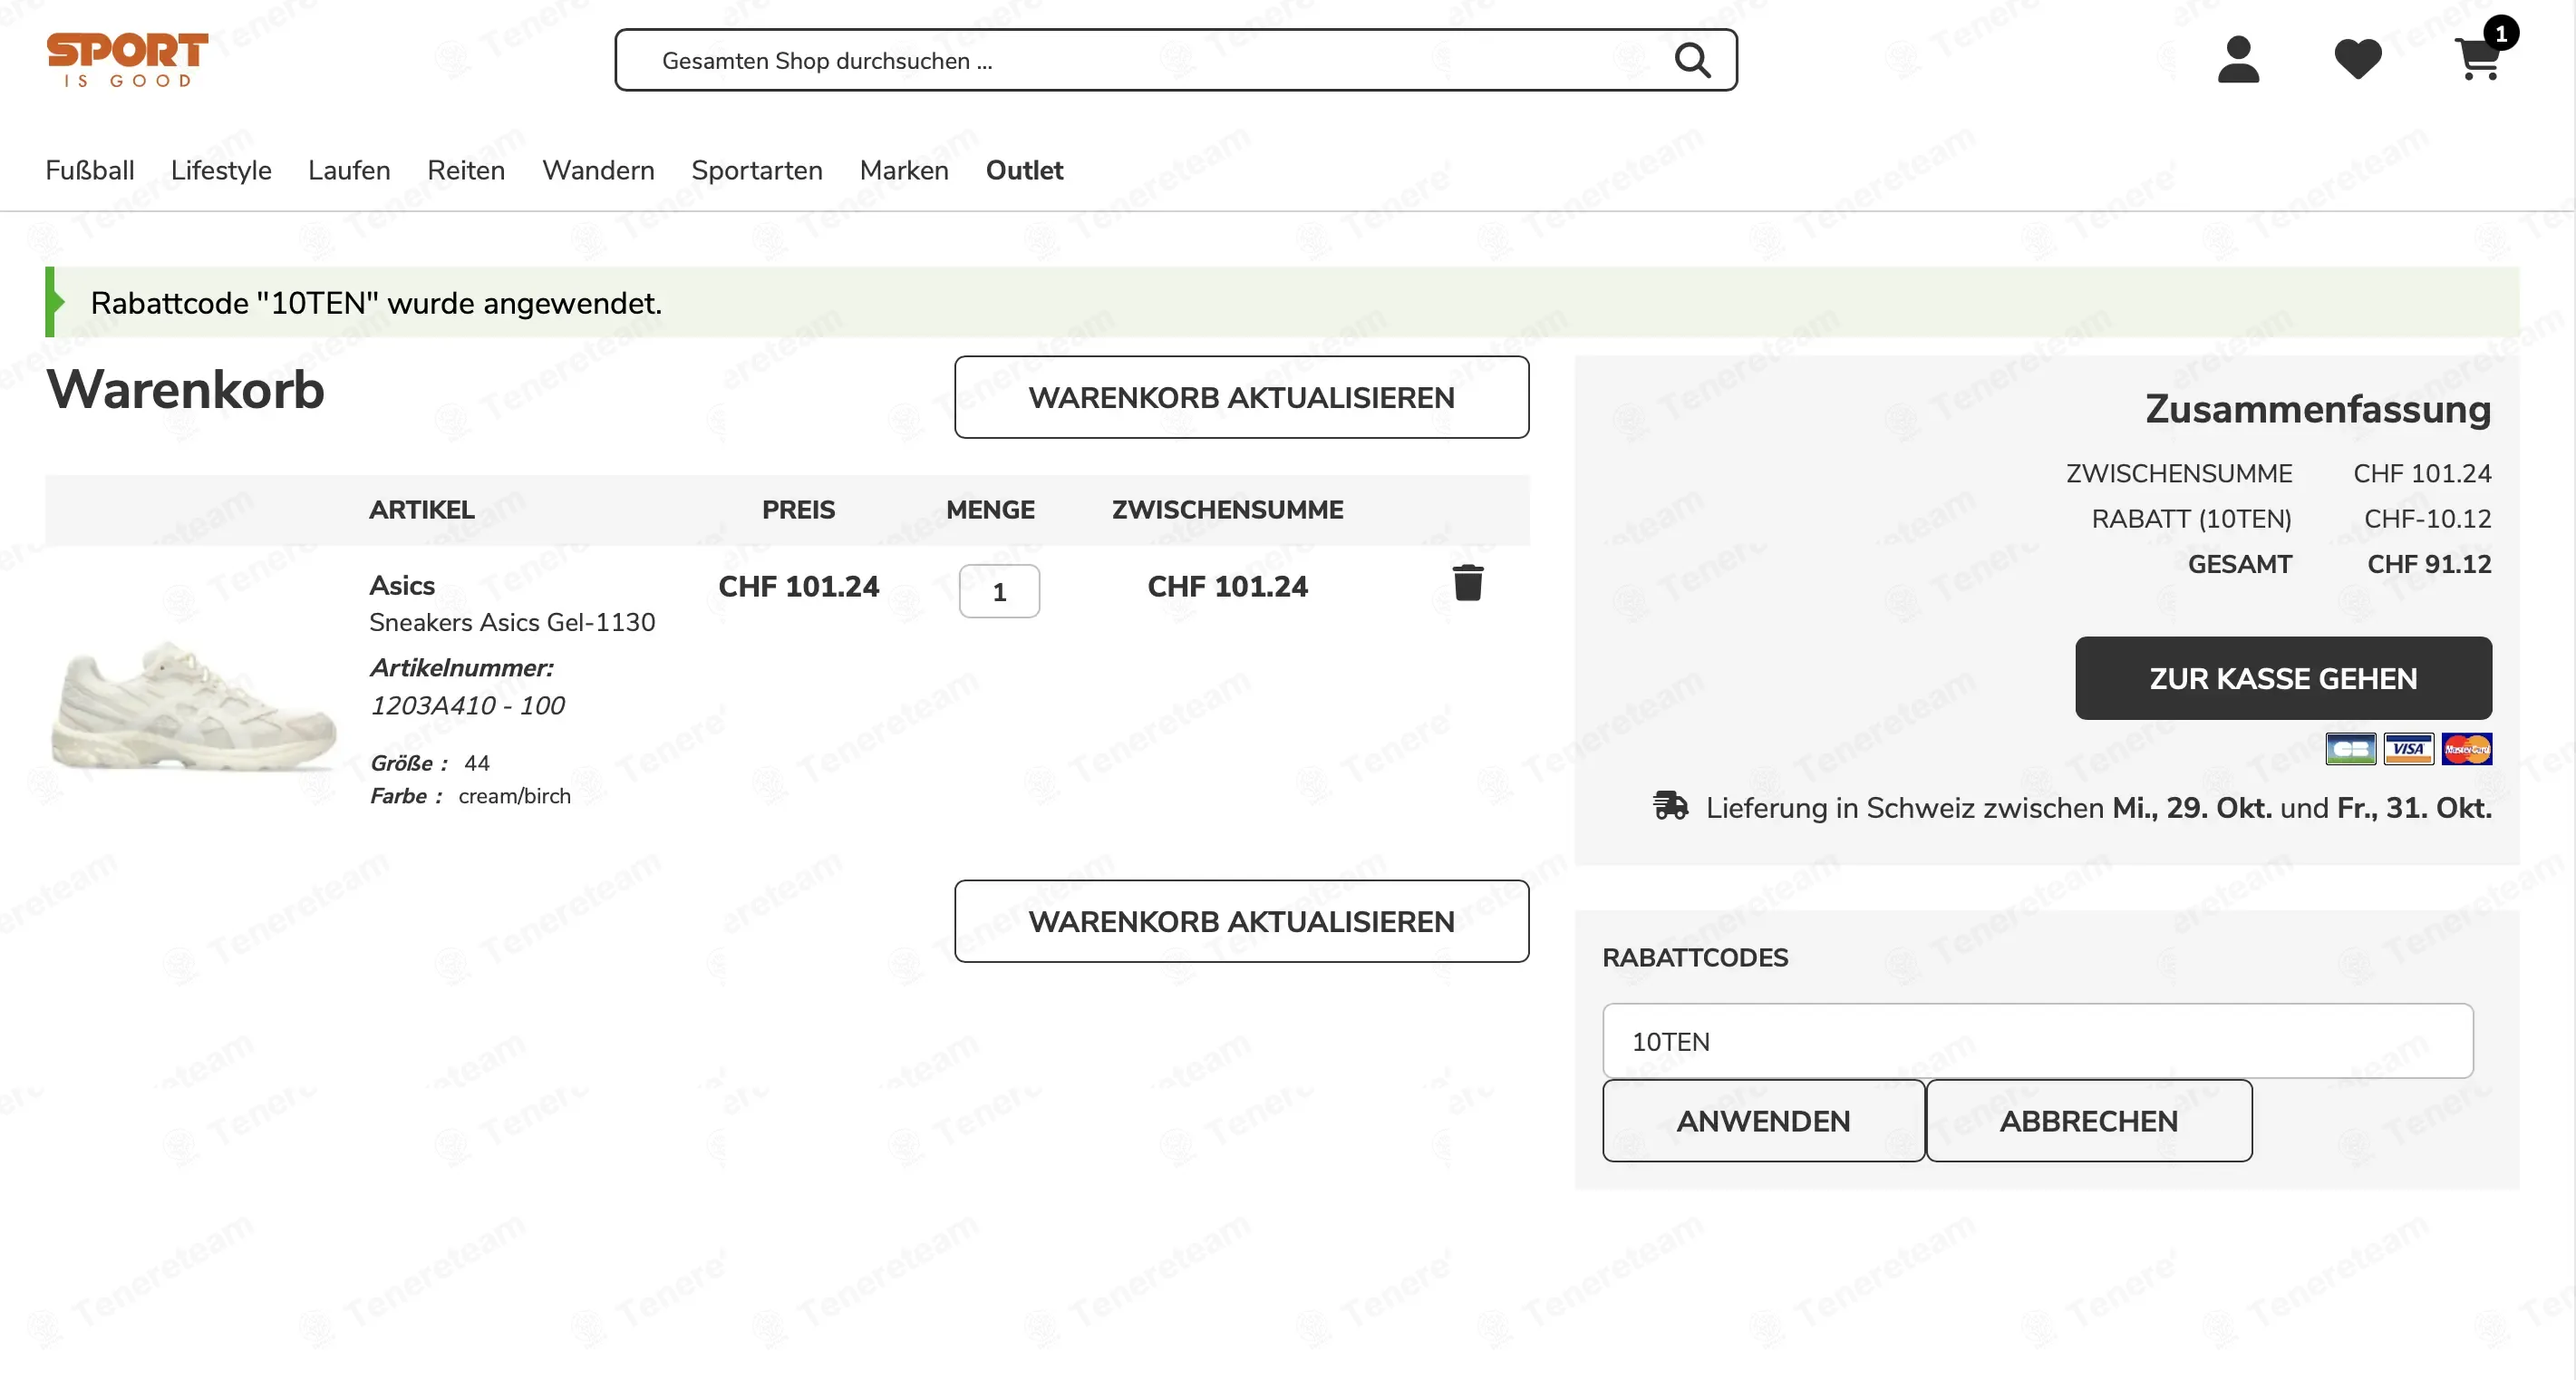
Task: Delete the Asics item with trash icon
Action: [x=1468, y=582]
